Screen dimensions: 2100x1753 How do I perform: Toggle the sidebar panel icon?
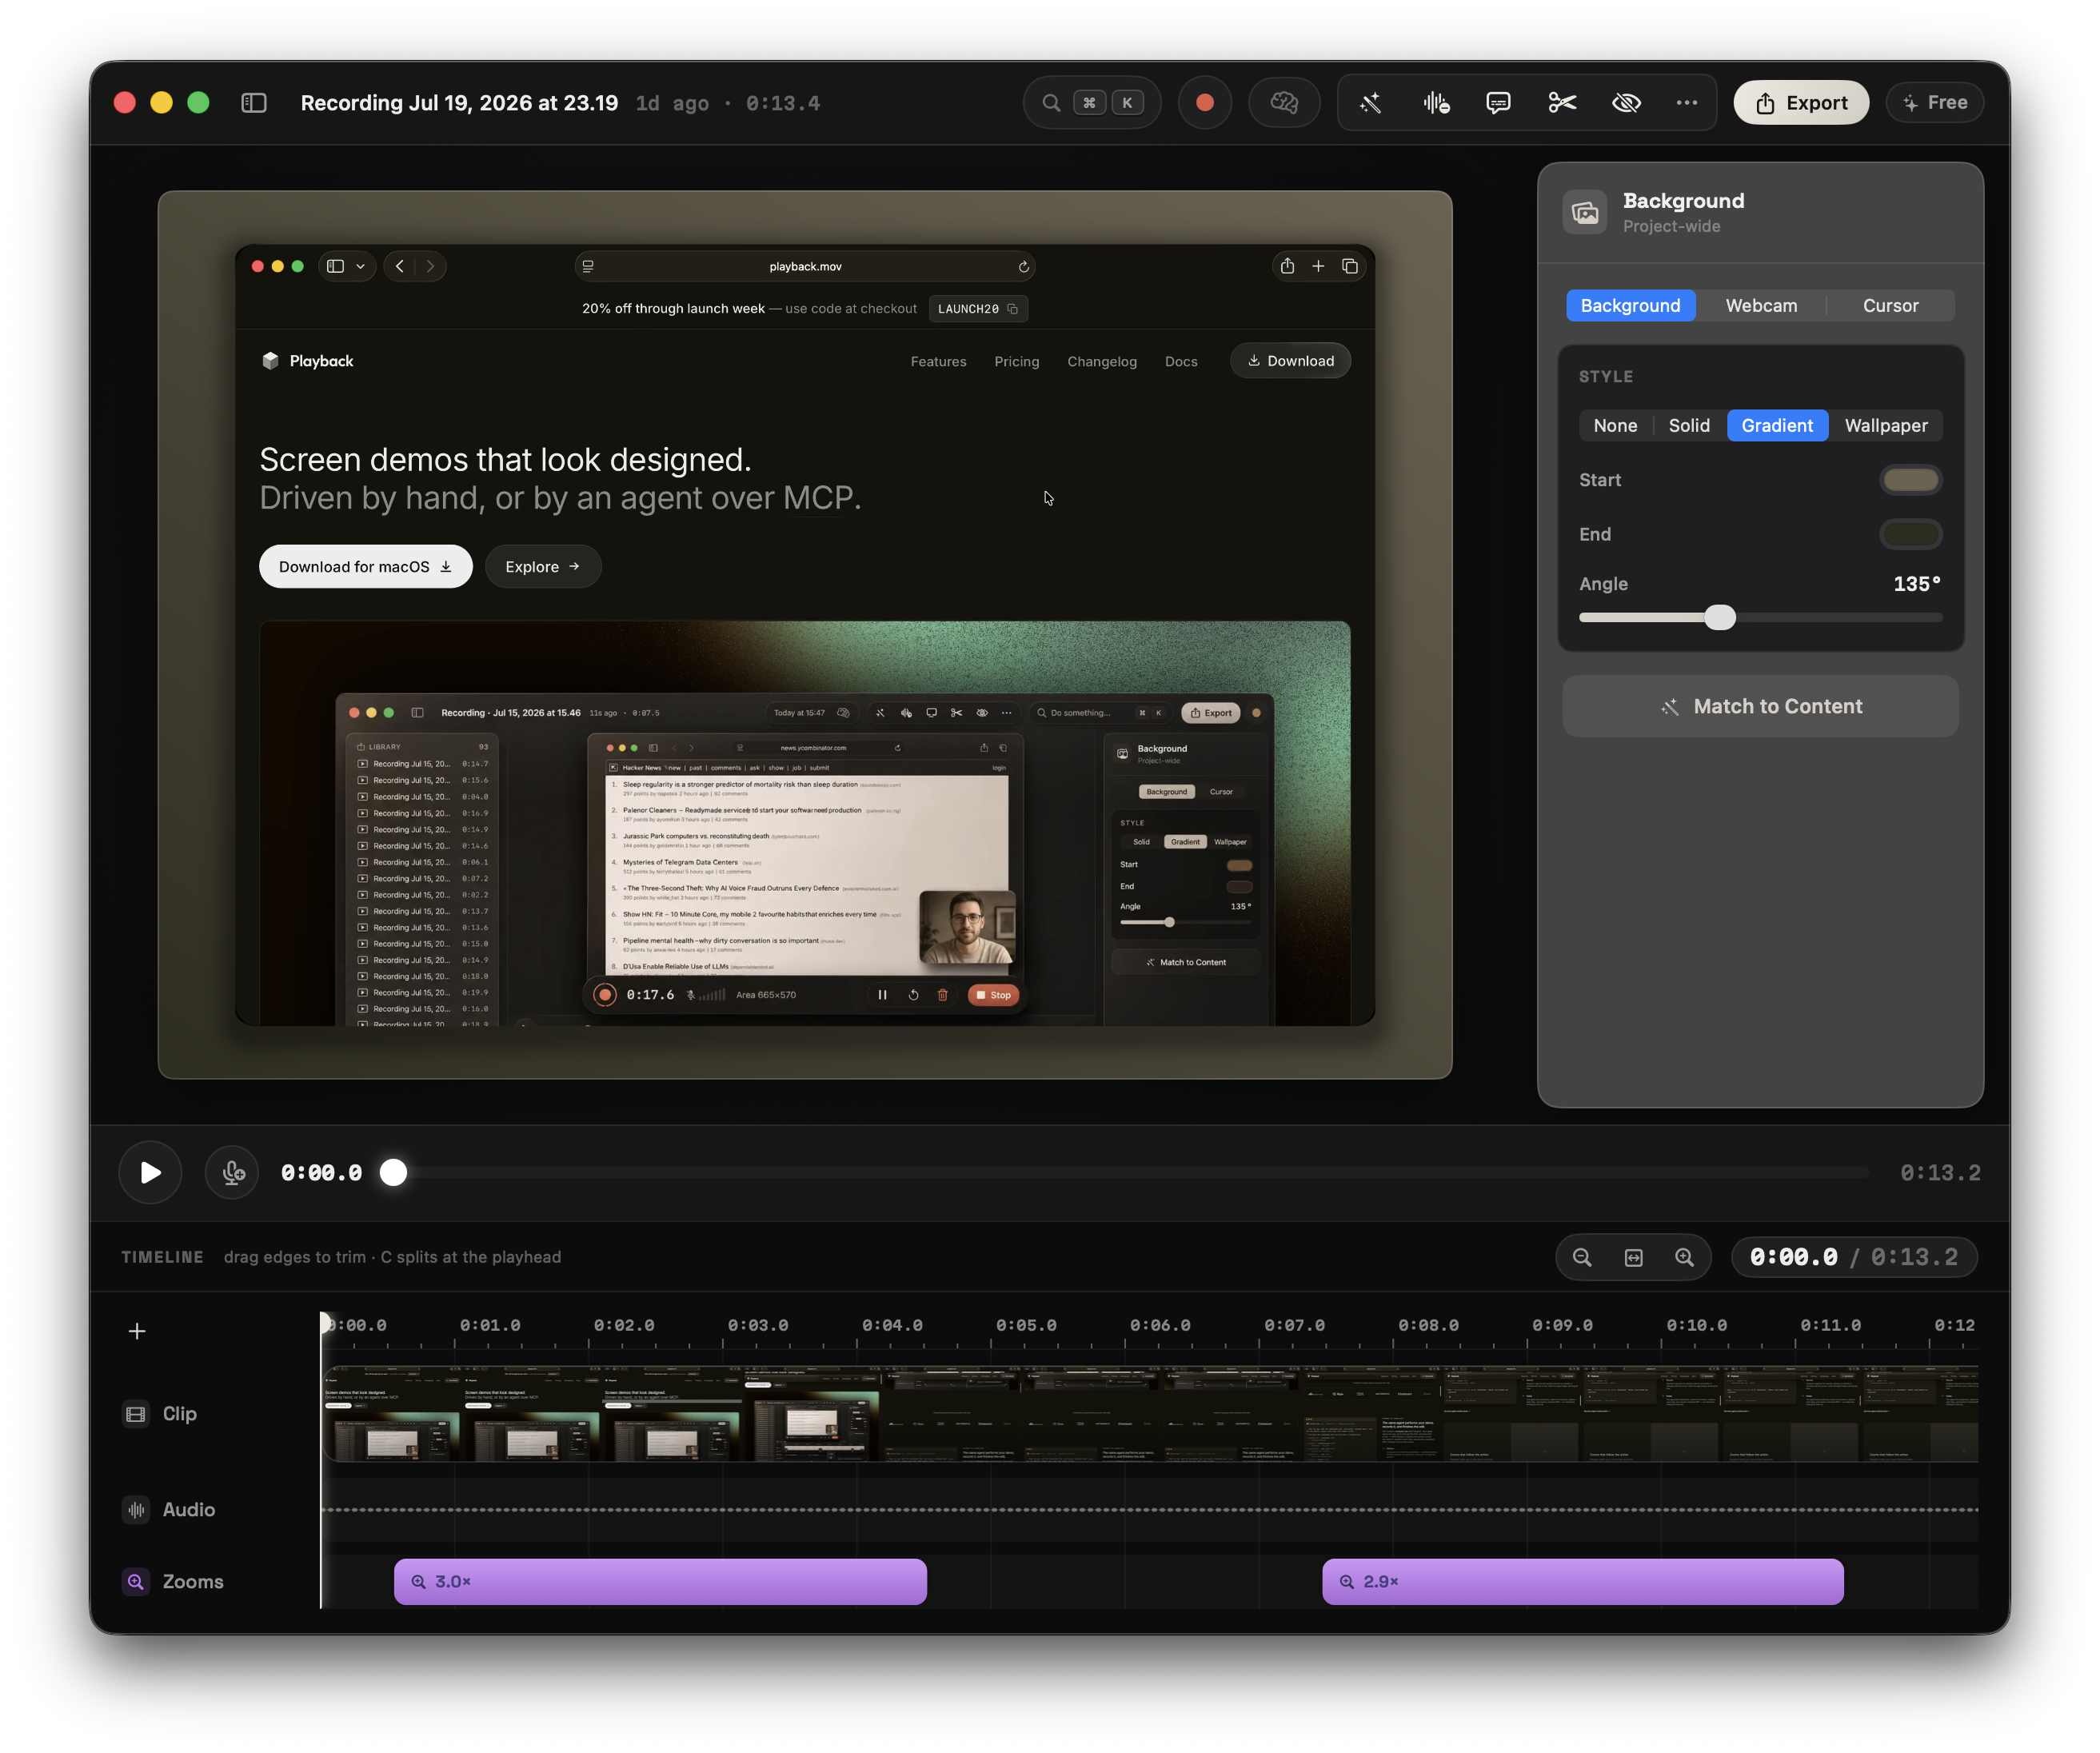tap(254, 103)
